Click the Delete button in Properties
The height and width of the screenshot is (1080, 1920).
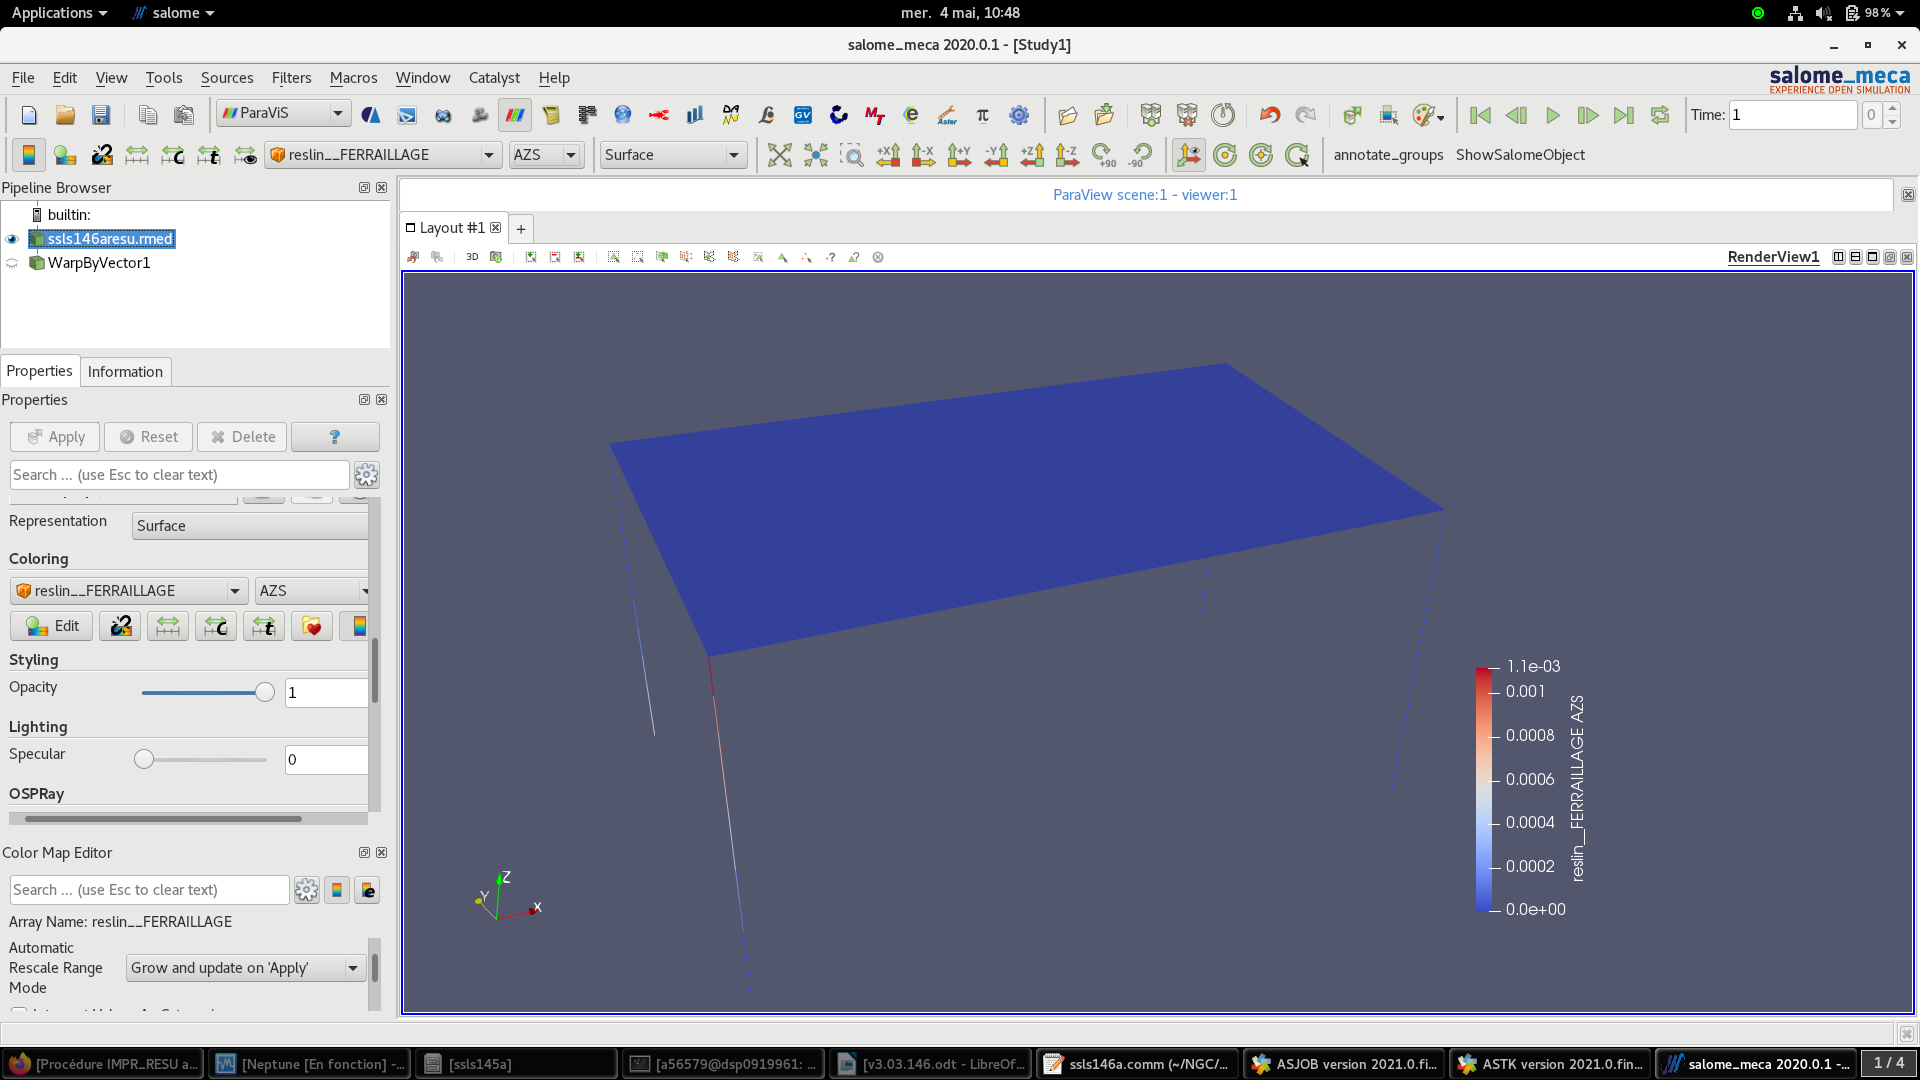[x=243, y=437]
